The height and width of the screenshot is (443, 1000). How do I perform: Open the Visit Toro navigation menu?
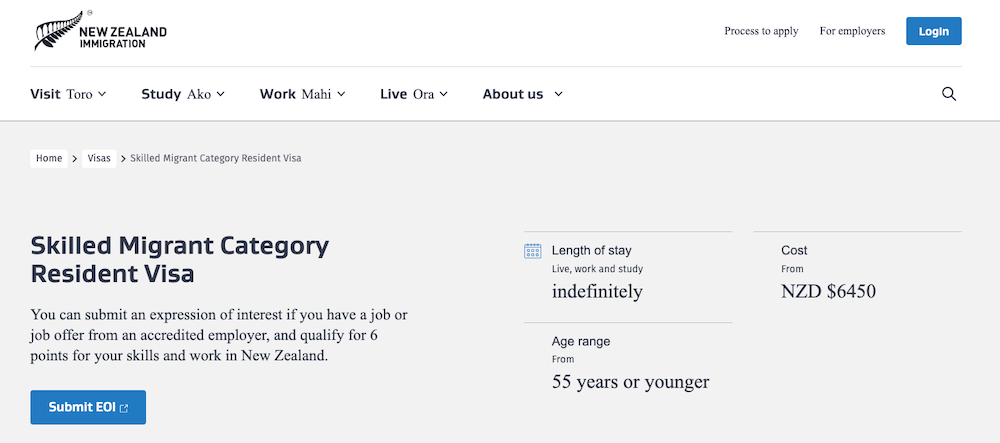[68, 94]
